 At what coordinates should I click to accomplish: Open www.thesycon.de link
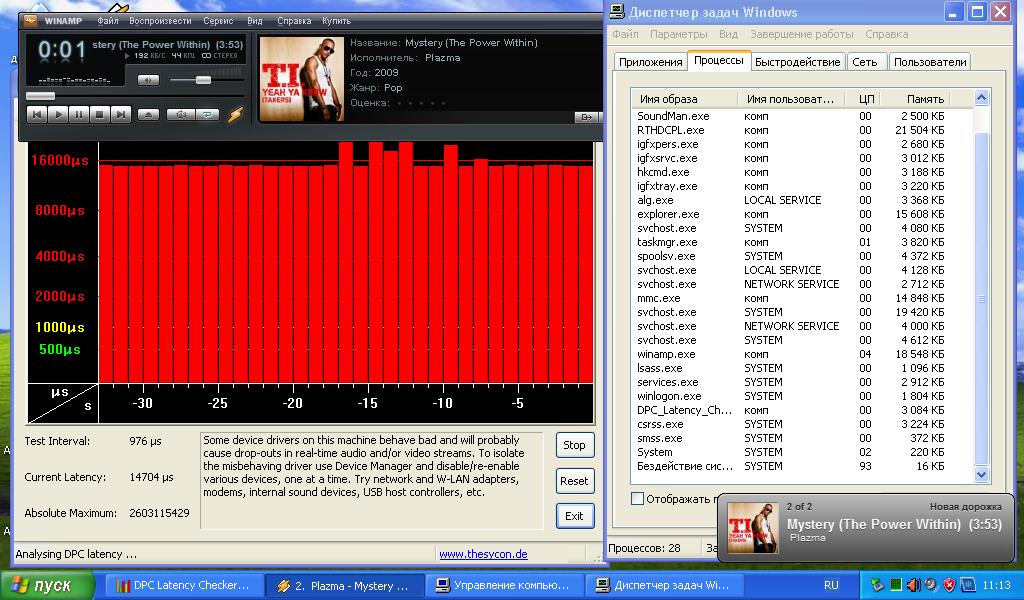point(483,554)
